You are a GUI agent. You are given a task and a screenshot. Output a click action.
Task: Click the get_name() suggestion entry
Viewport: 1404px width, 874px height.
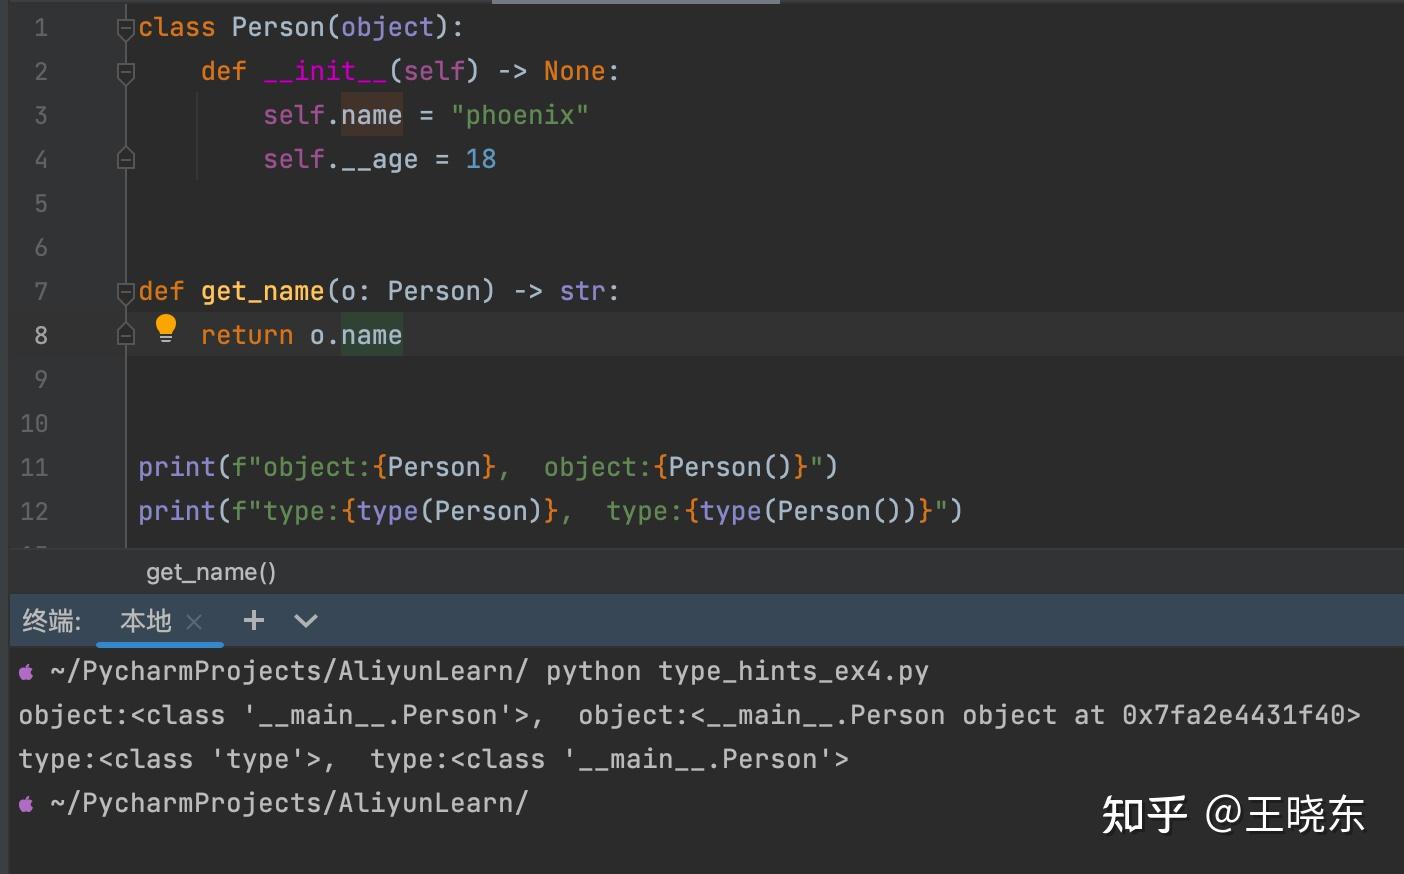pos(210,571)
